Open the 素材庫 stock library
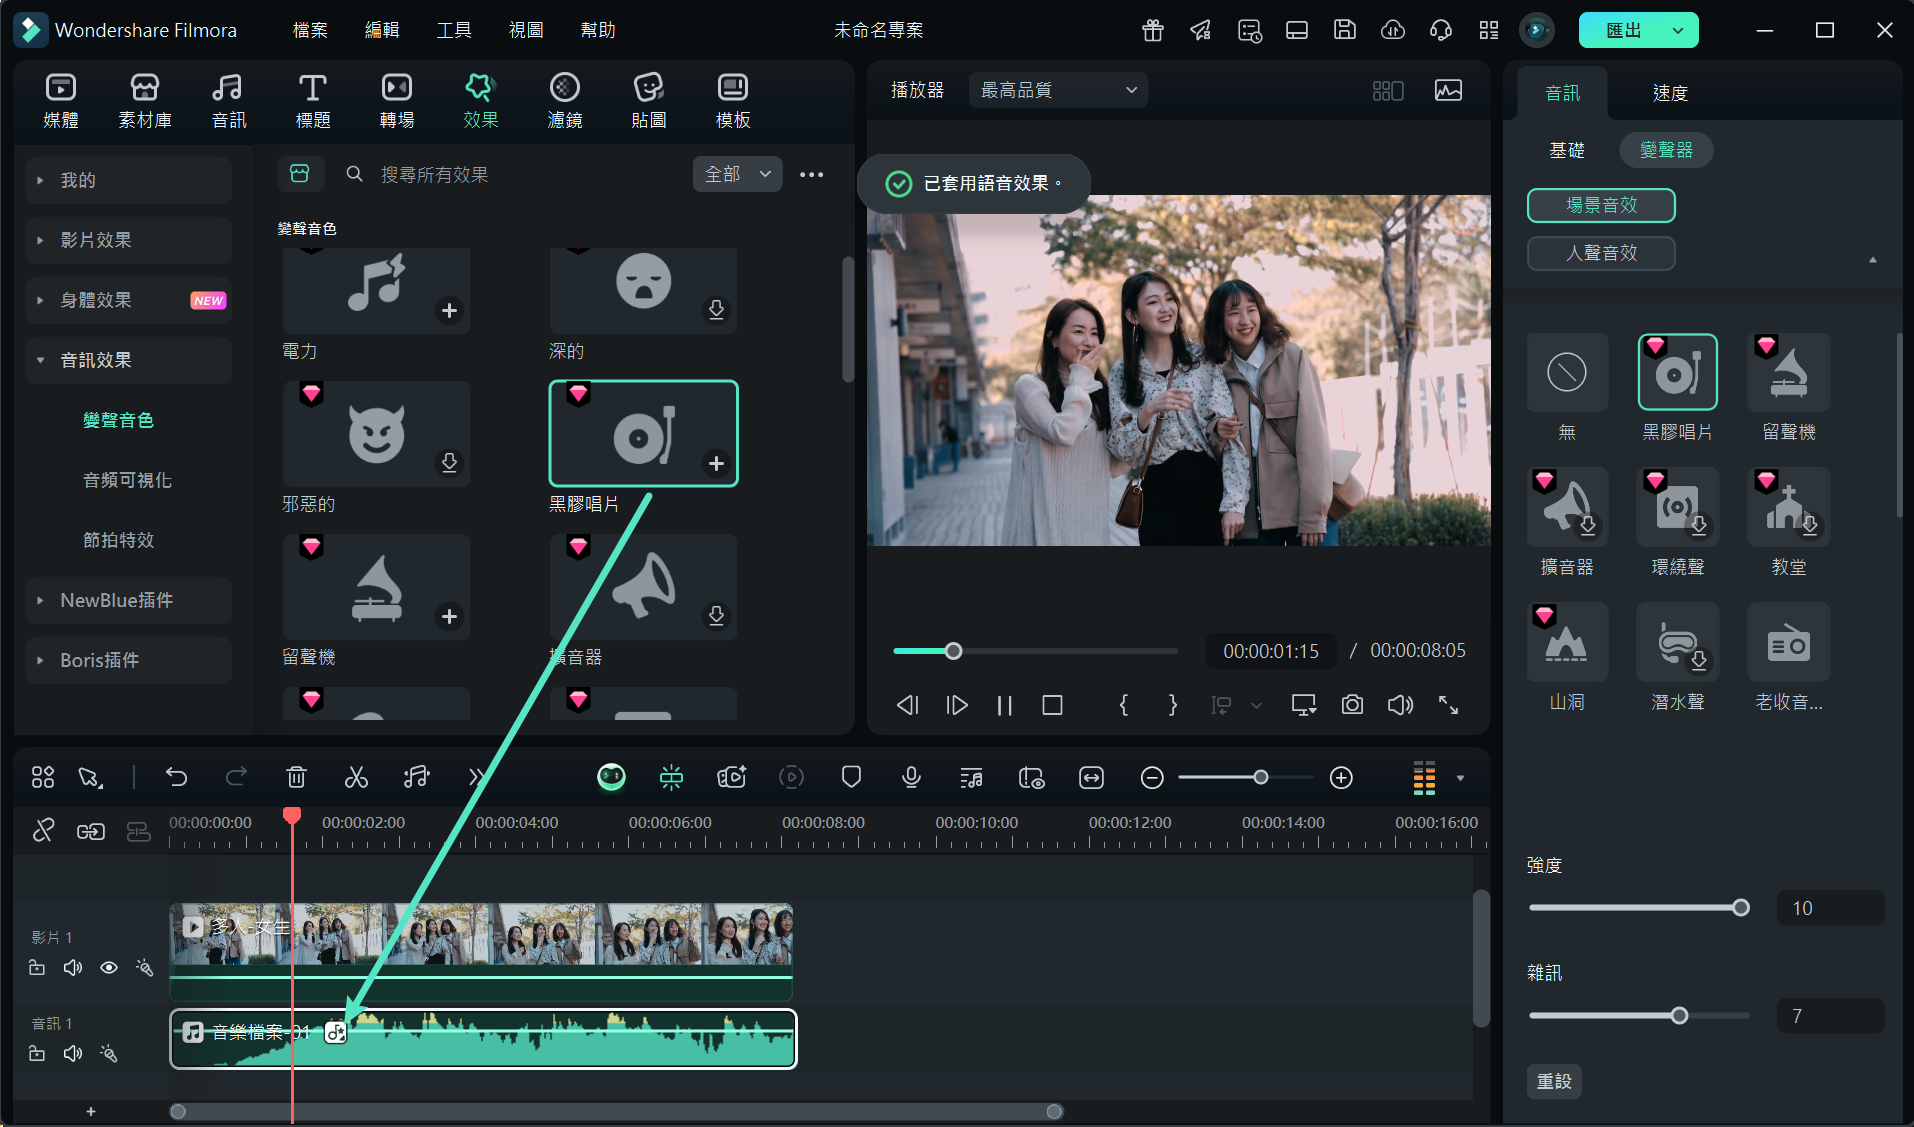Image resolution: width=1914 pixels, height=1127 pixels. pyautogui.click(x=145, y=101)
